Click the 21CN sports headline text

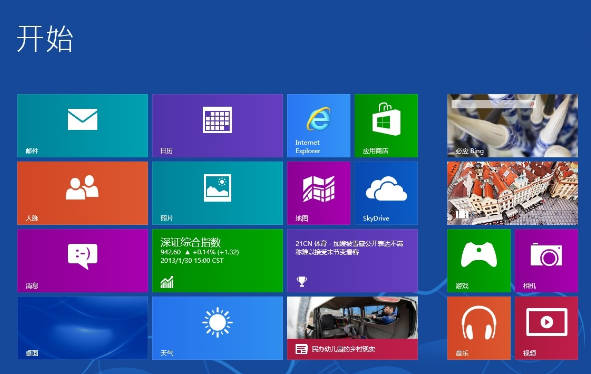[349, 247]
